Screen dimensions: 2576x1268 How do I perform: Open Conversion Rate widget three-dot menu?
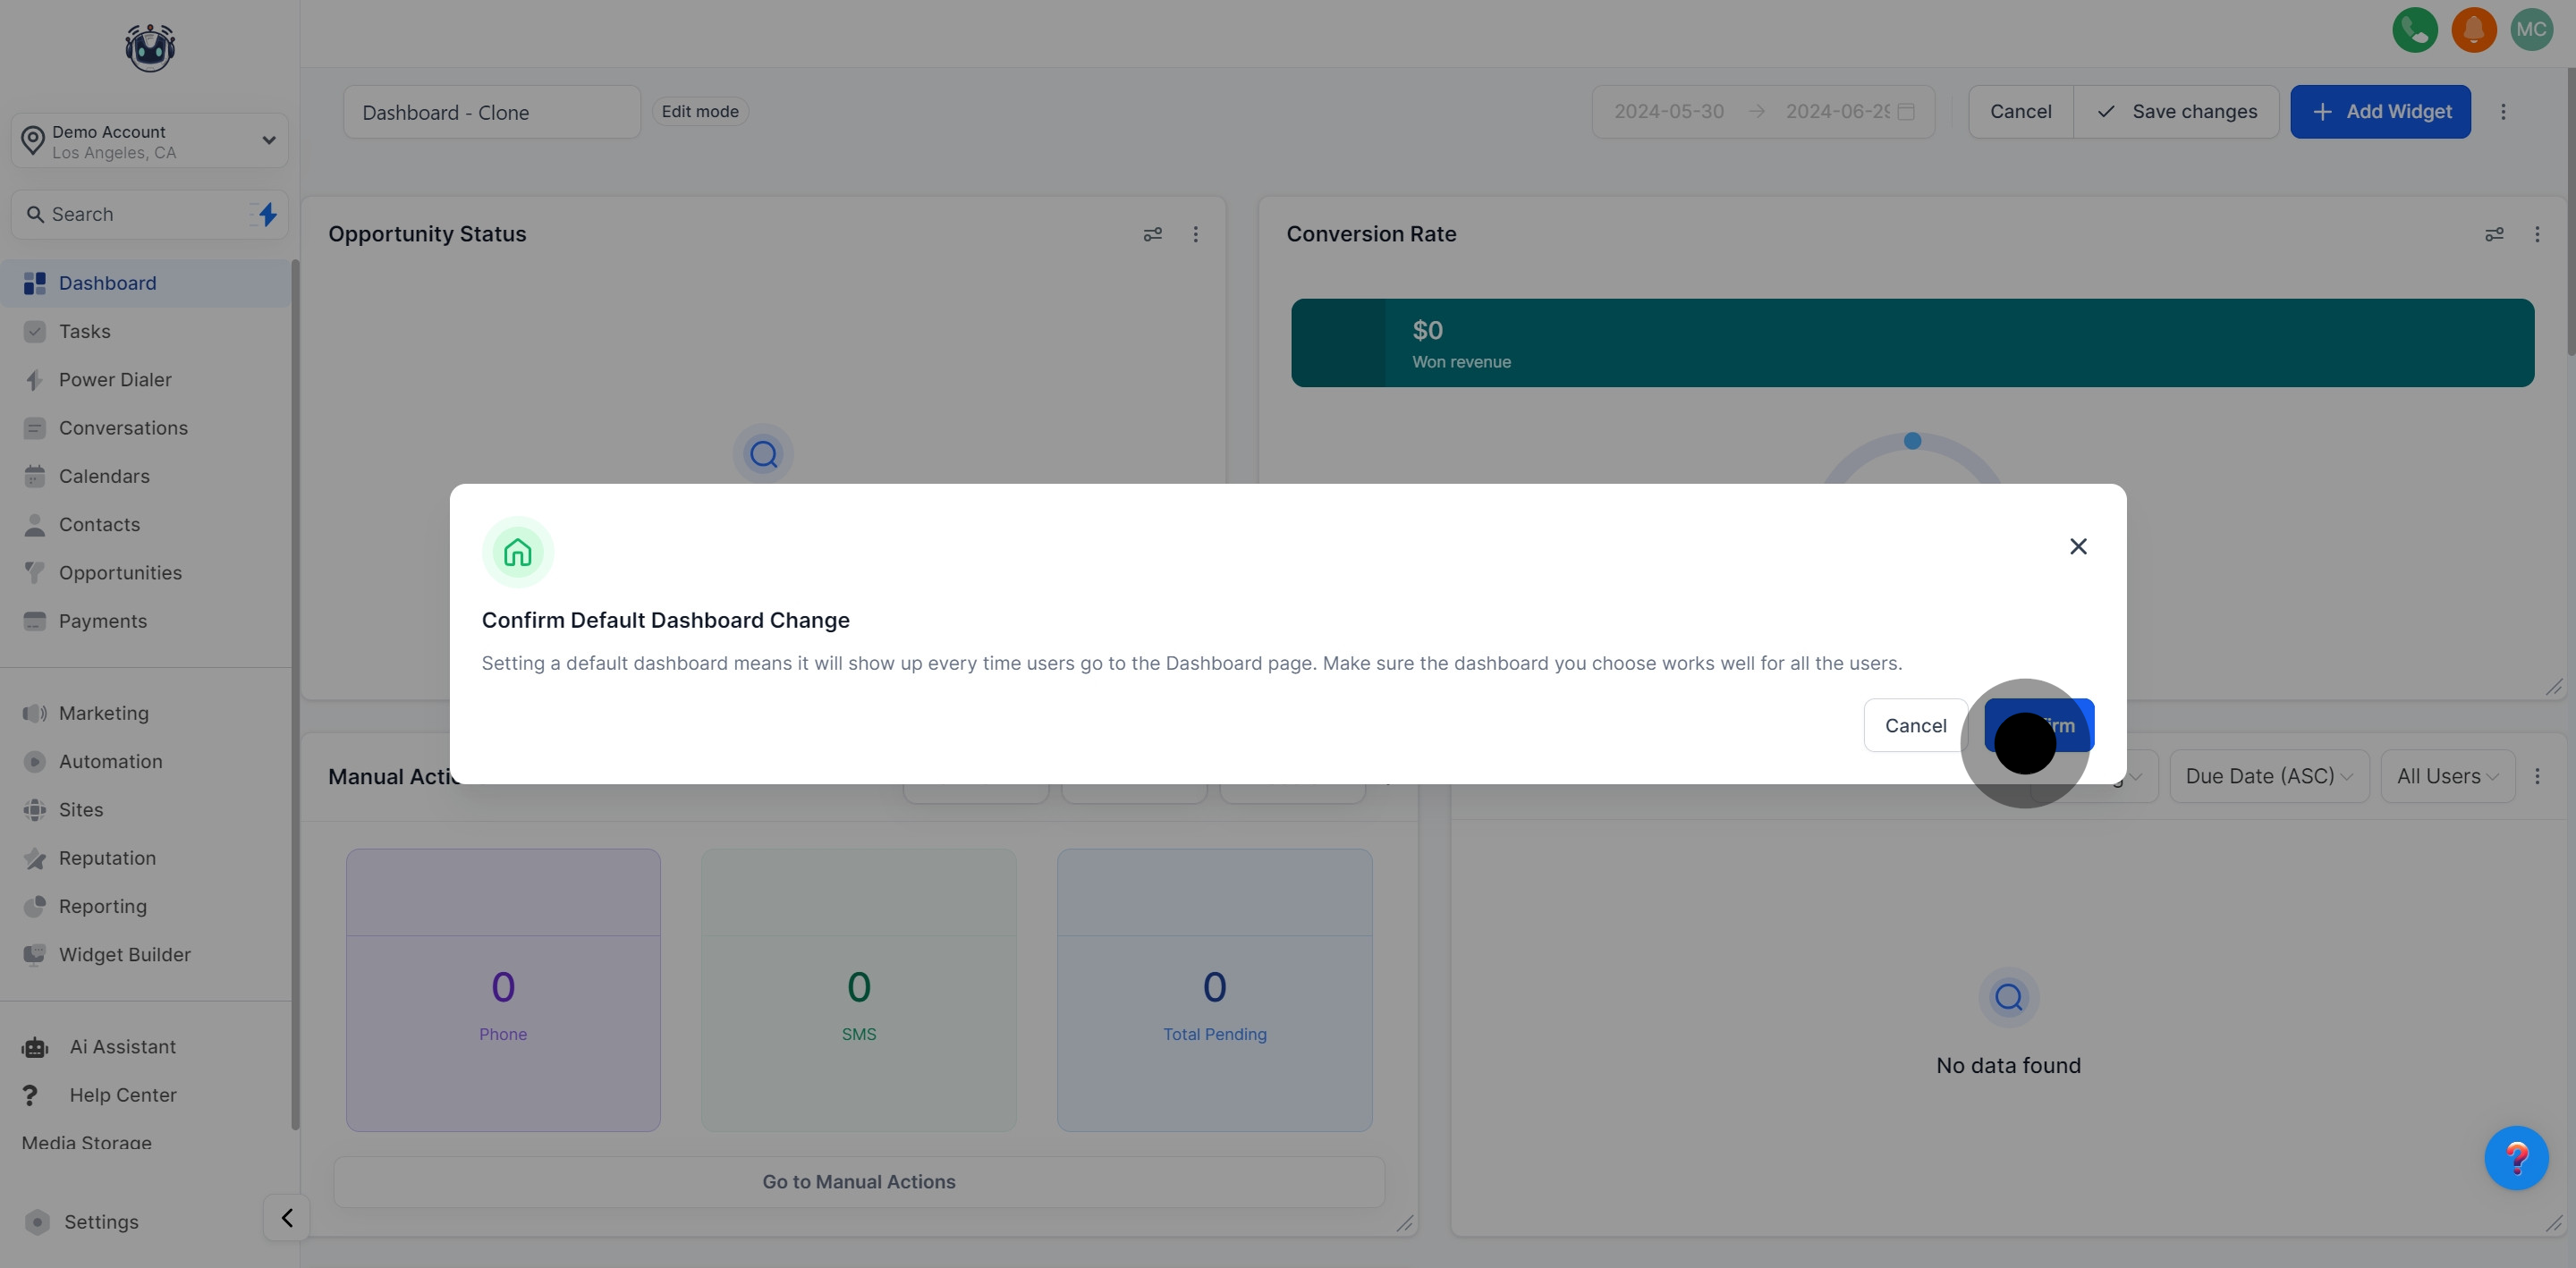pos(2537,234)
